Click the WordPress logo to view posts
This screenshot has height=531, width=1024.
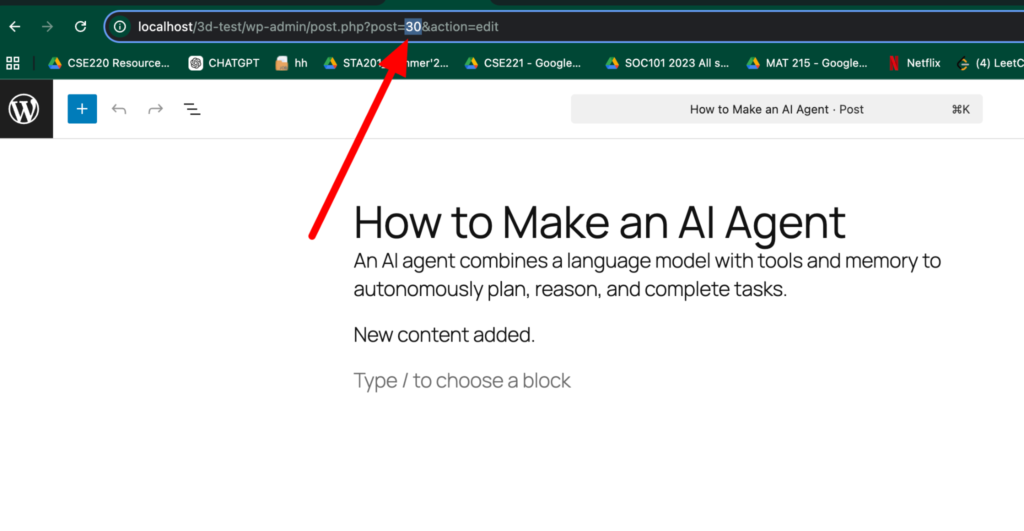pyautogui.click(x=24, y=109)
